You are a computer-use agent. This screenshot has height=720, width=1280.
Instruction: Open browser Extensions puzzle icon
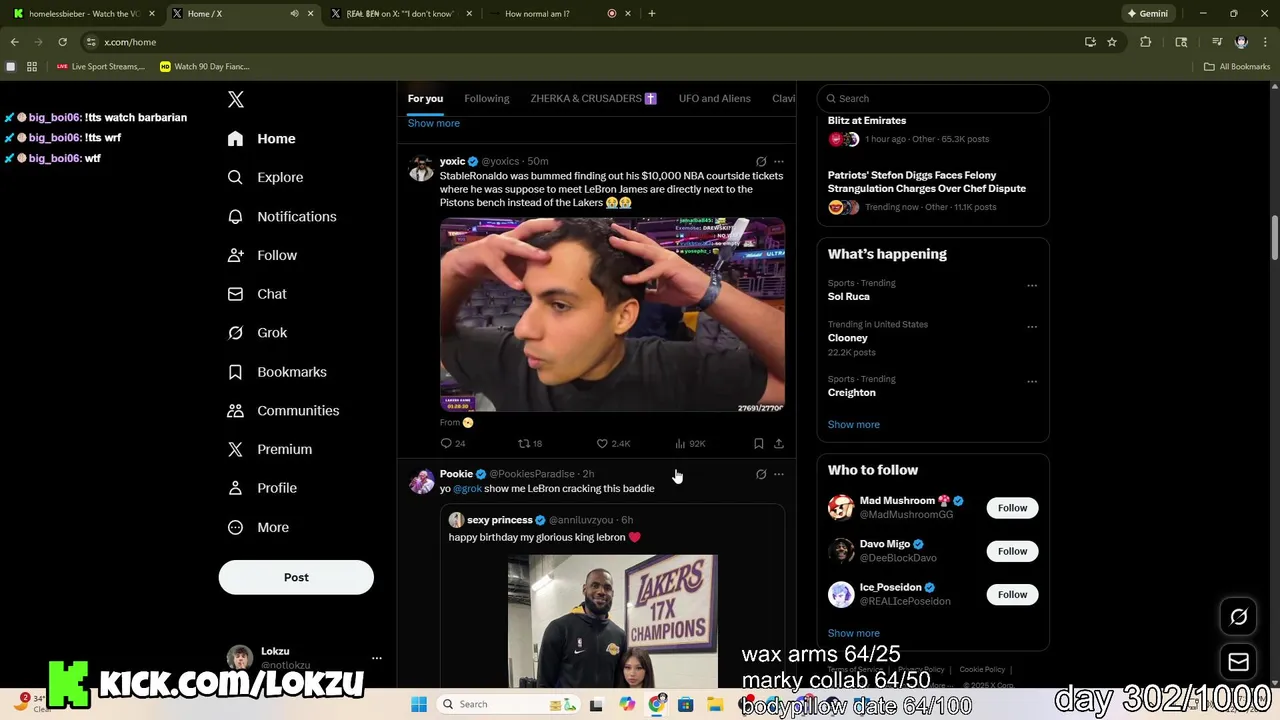click(1145, 42)
